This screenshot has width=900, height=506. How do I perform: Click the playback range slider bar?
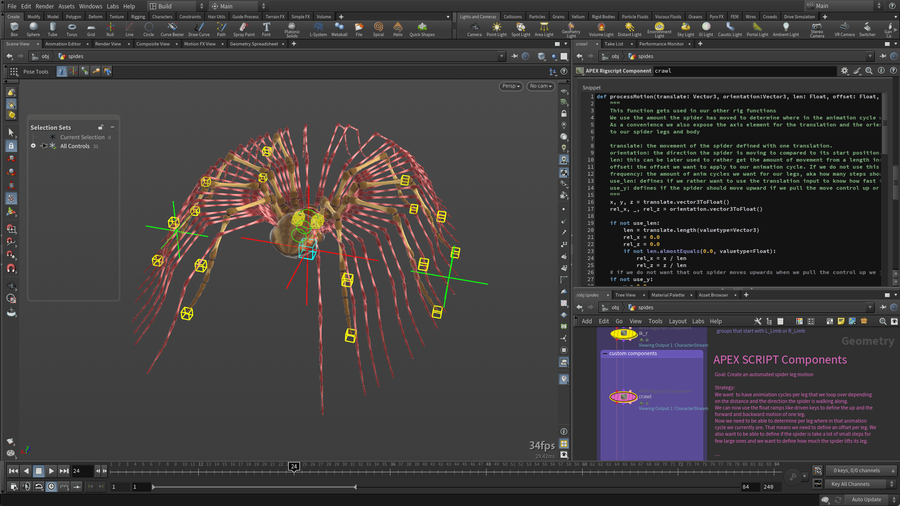click(254, 487)
